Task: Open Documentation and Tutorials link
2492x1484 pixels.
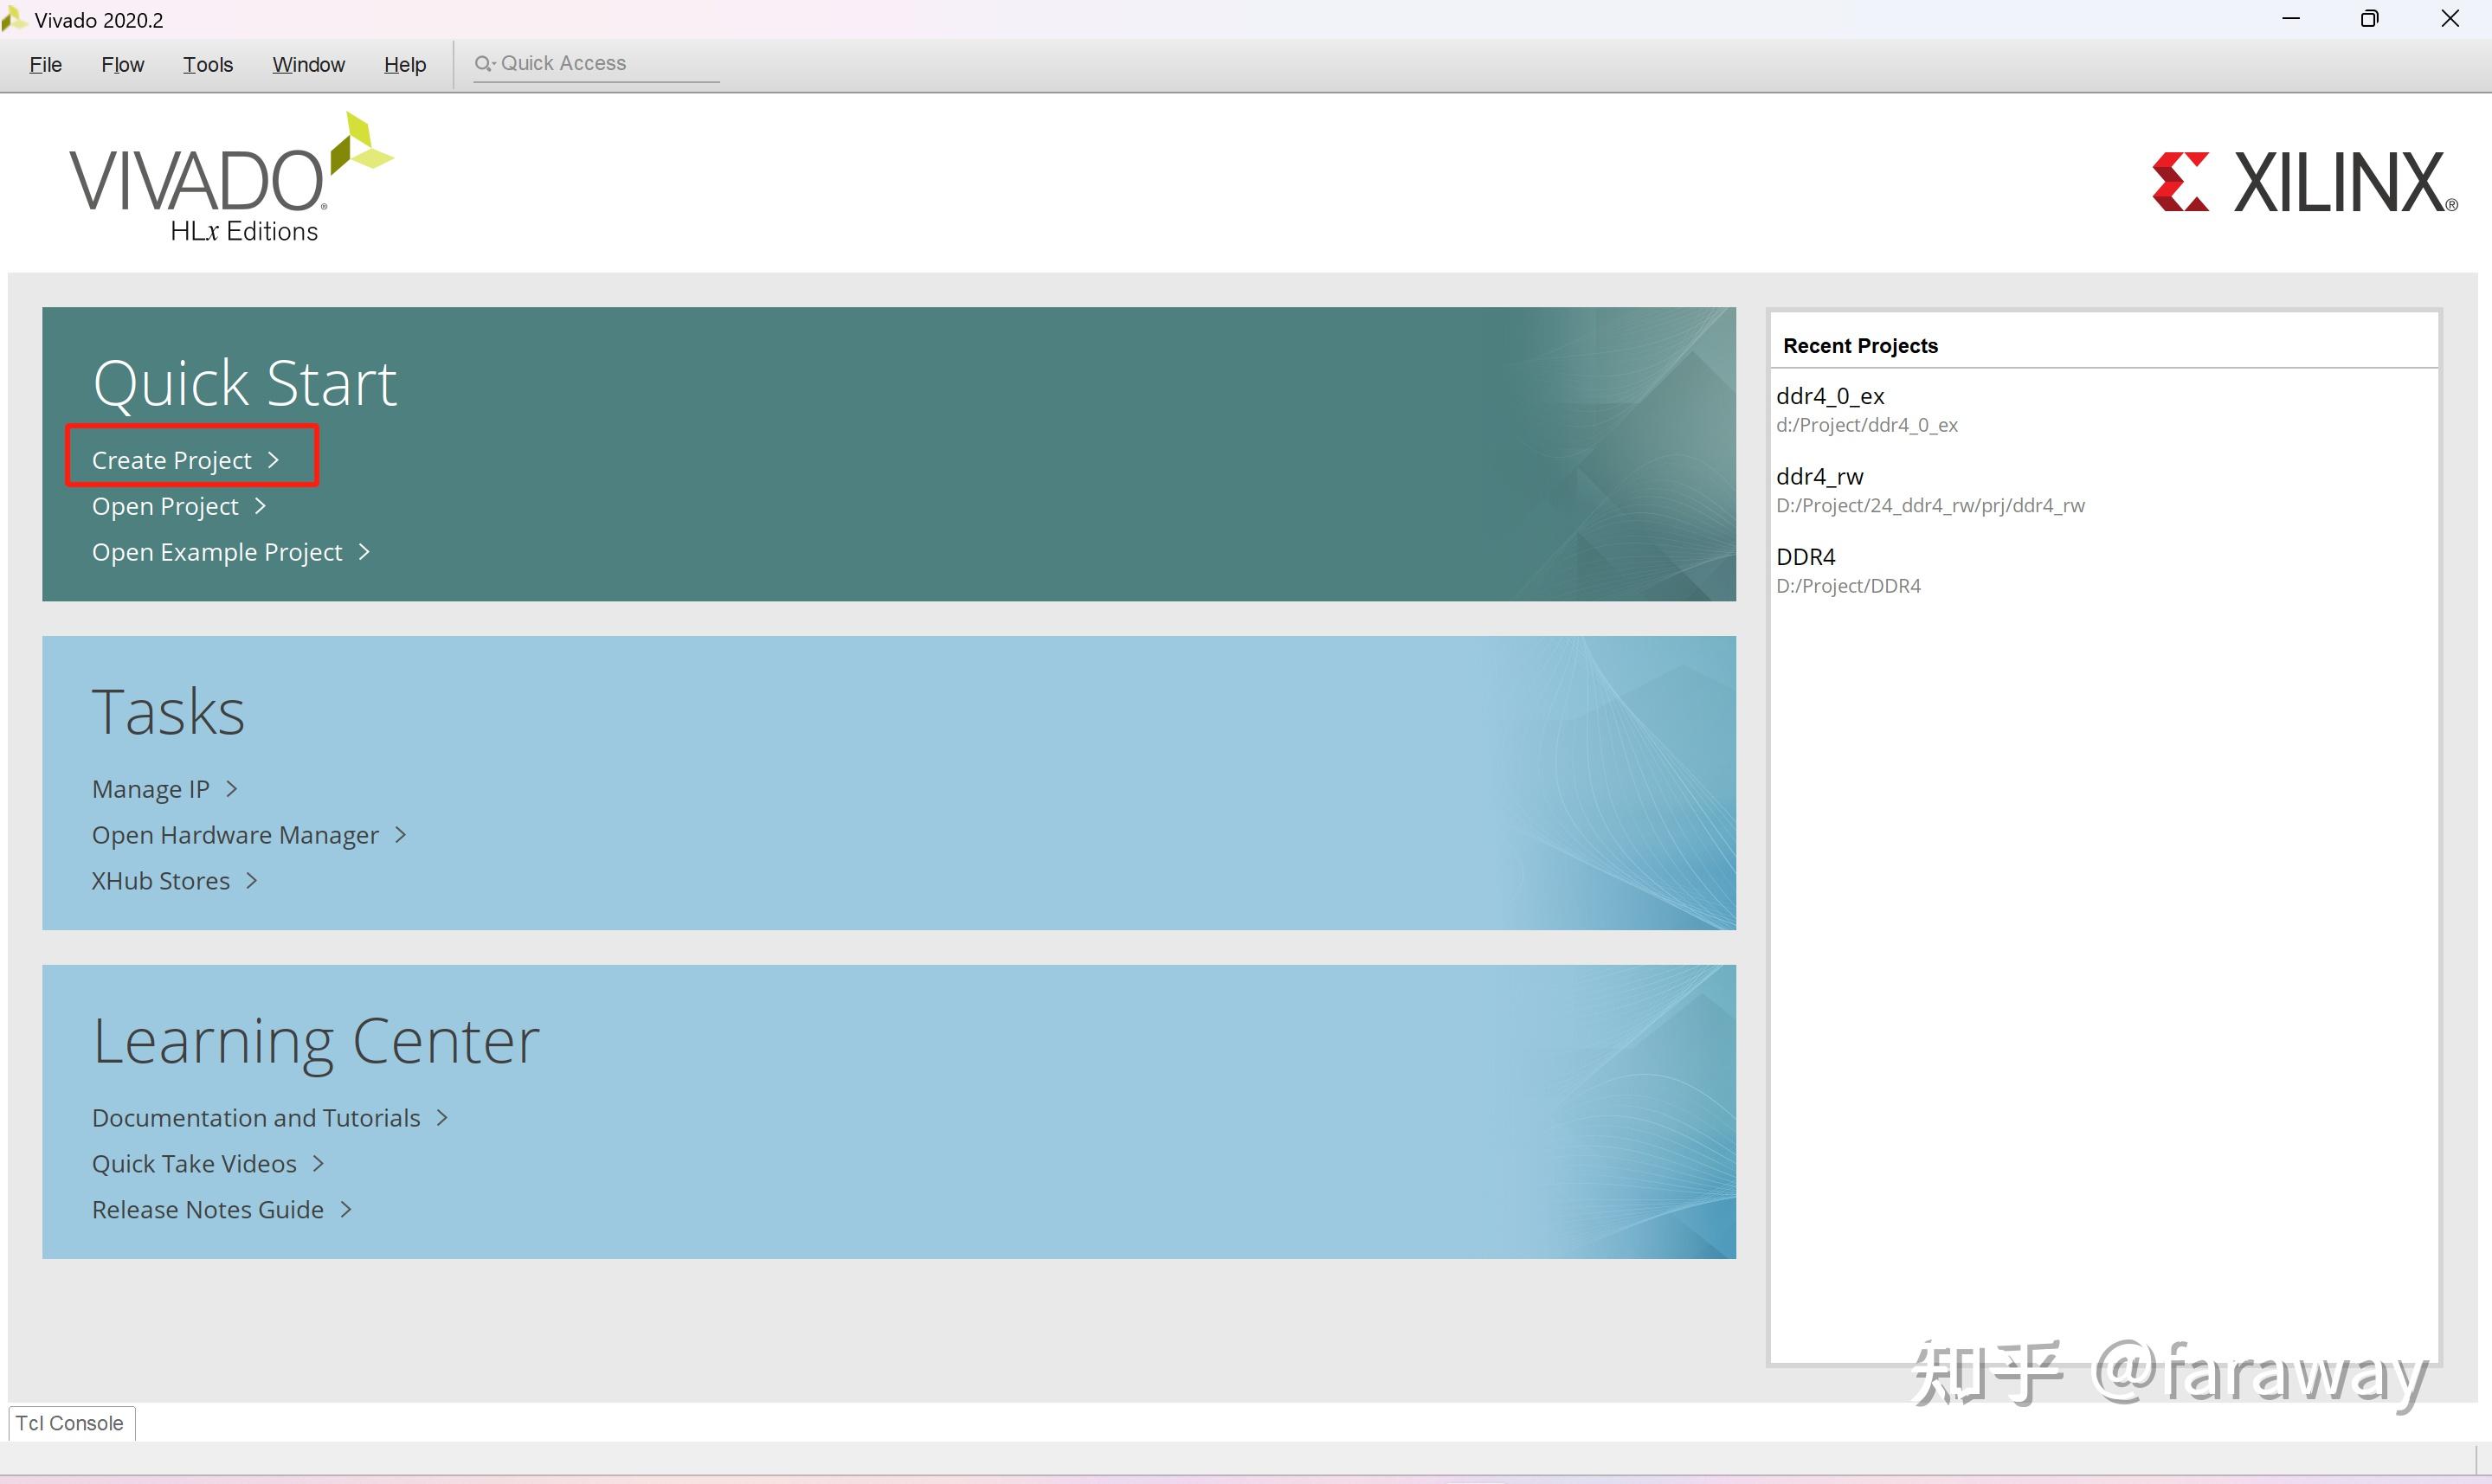Action: (256, 1118)
